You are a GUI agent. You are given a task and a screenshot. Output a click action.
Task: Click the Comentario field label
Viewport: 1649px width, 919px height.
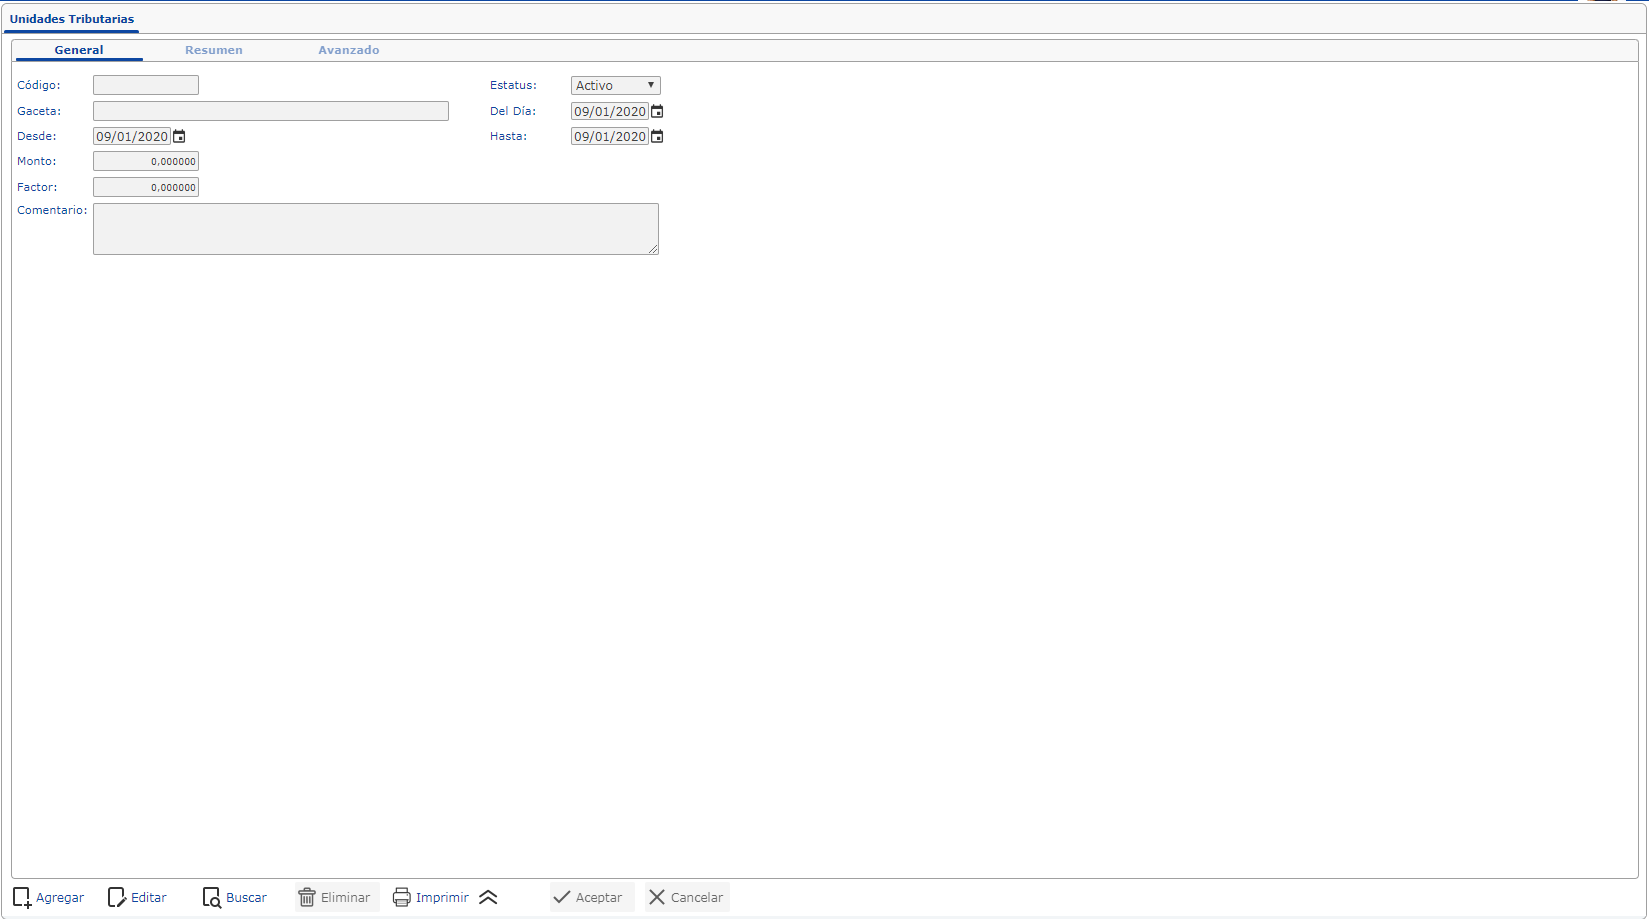pyautogui.click(x=52, y=210)
